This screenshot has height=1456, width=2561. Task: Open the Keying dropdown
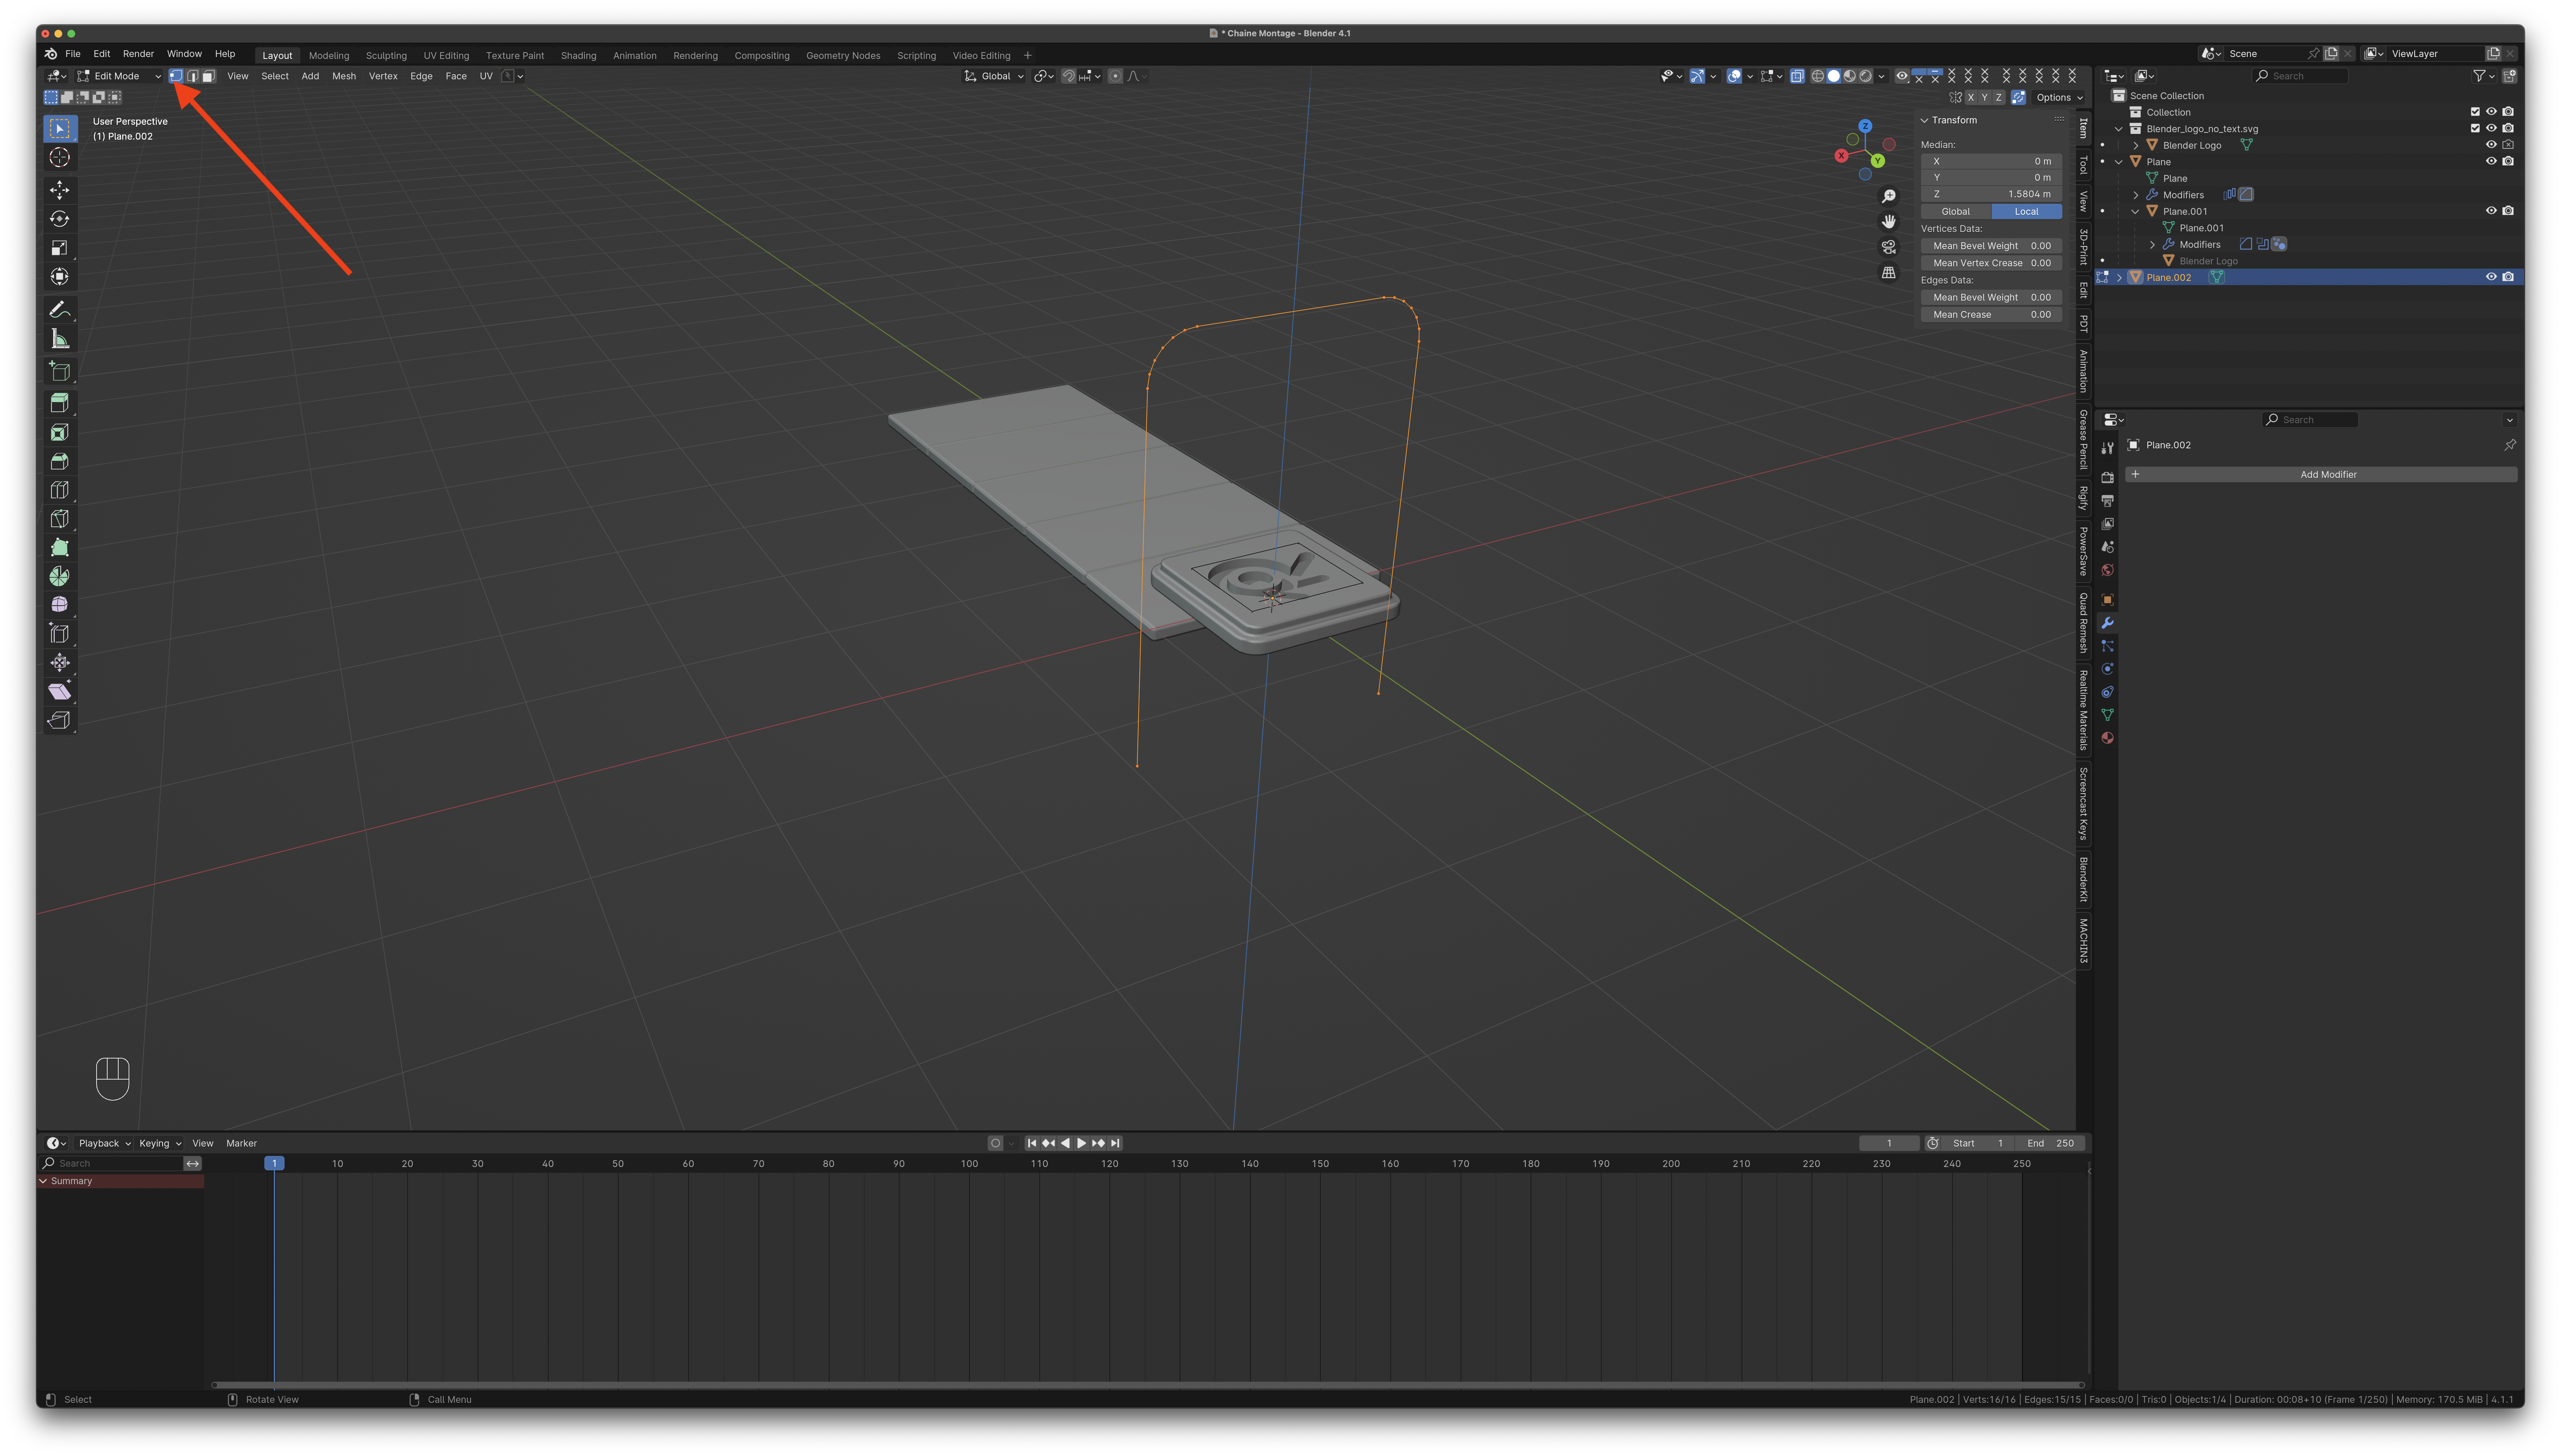(x=160, y=1143)
